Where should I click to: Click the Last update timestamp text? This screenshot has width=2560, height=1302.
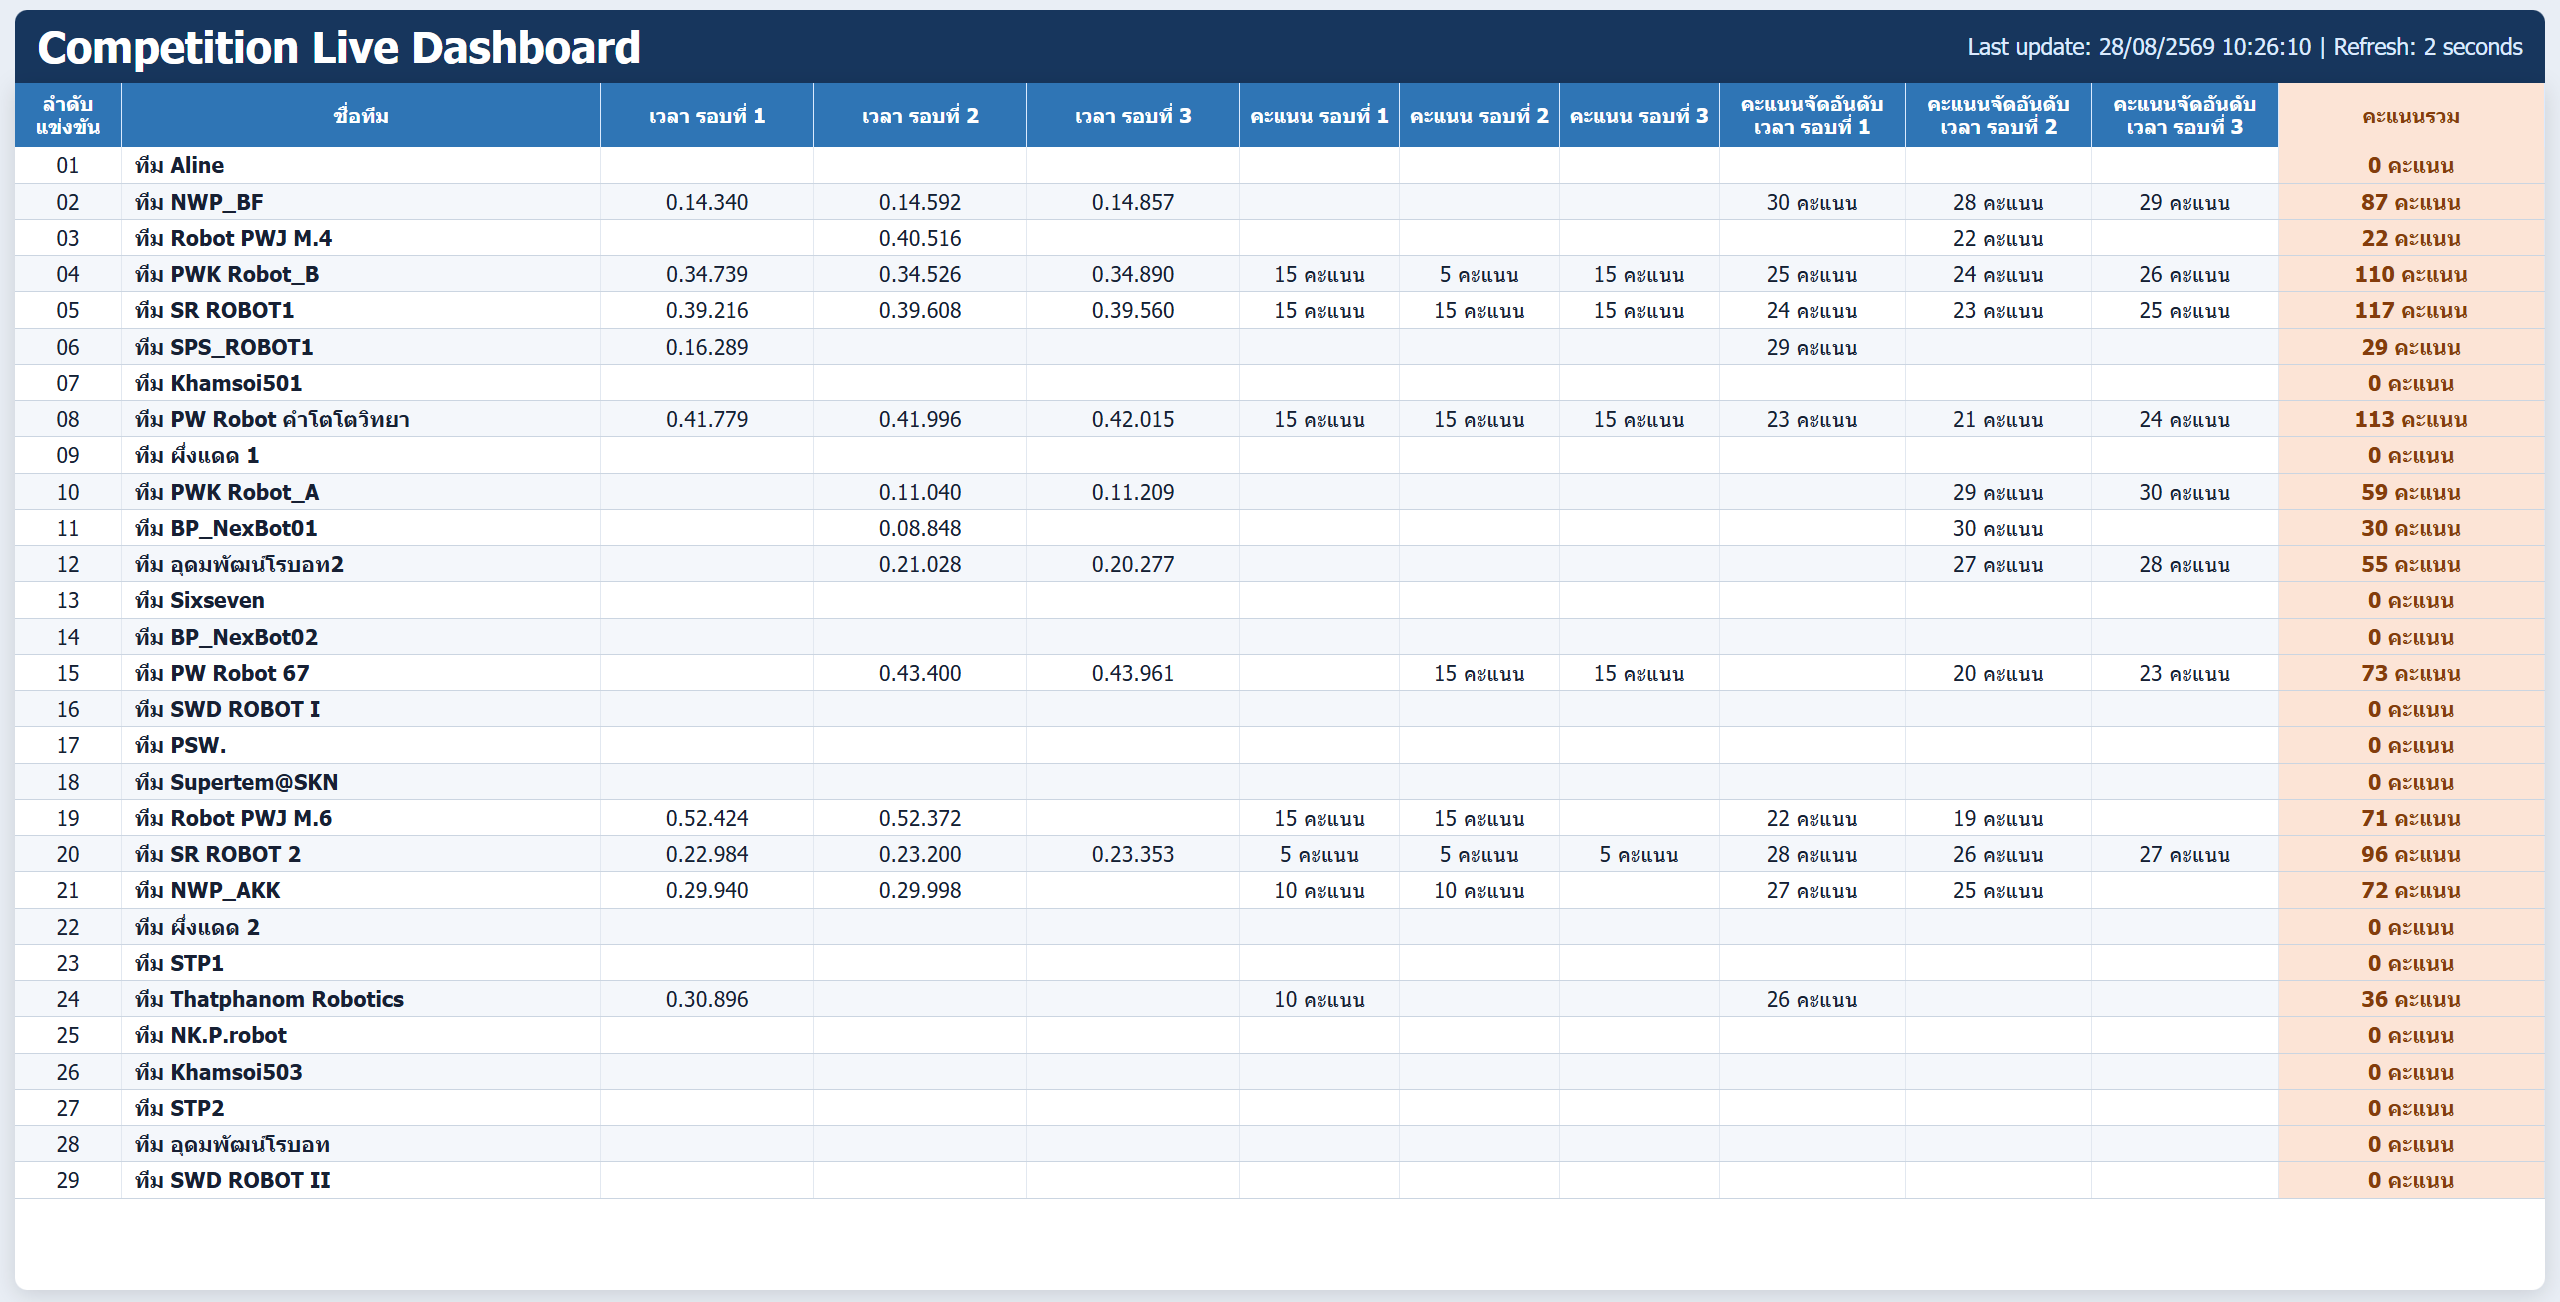coord(2139,47)
